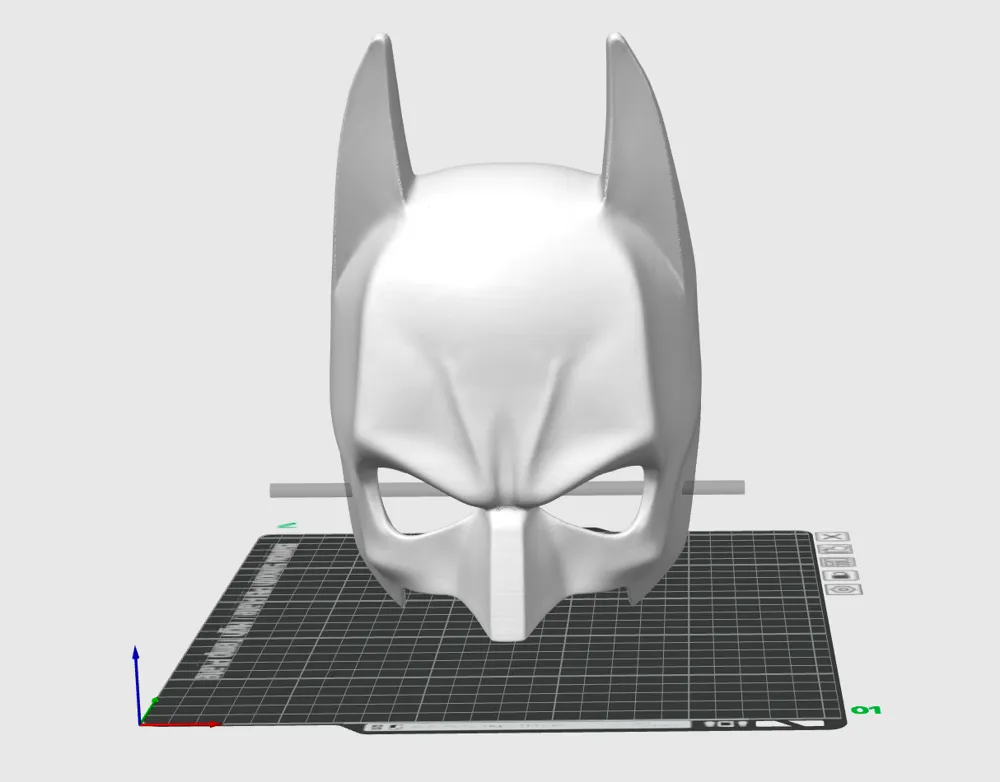Click an empty grid area of build plate
The width and height of the screenshot is (1000, 782).
702,651
